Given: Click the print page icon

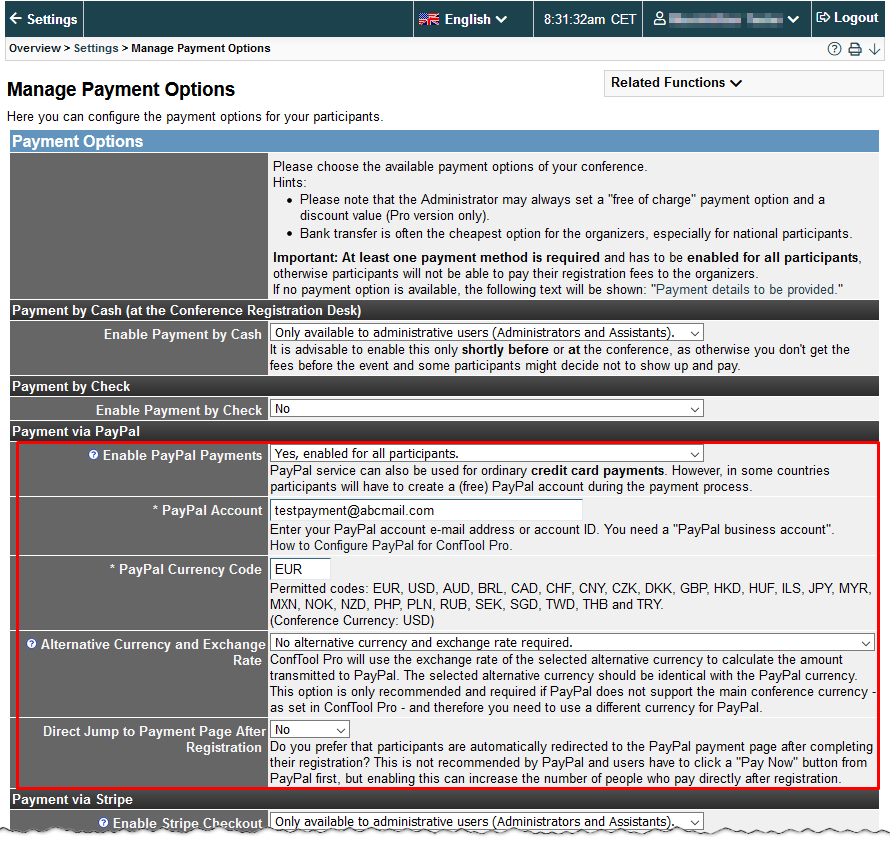Looking at the screenshot, I should (855, 49).
